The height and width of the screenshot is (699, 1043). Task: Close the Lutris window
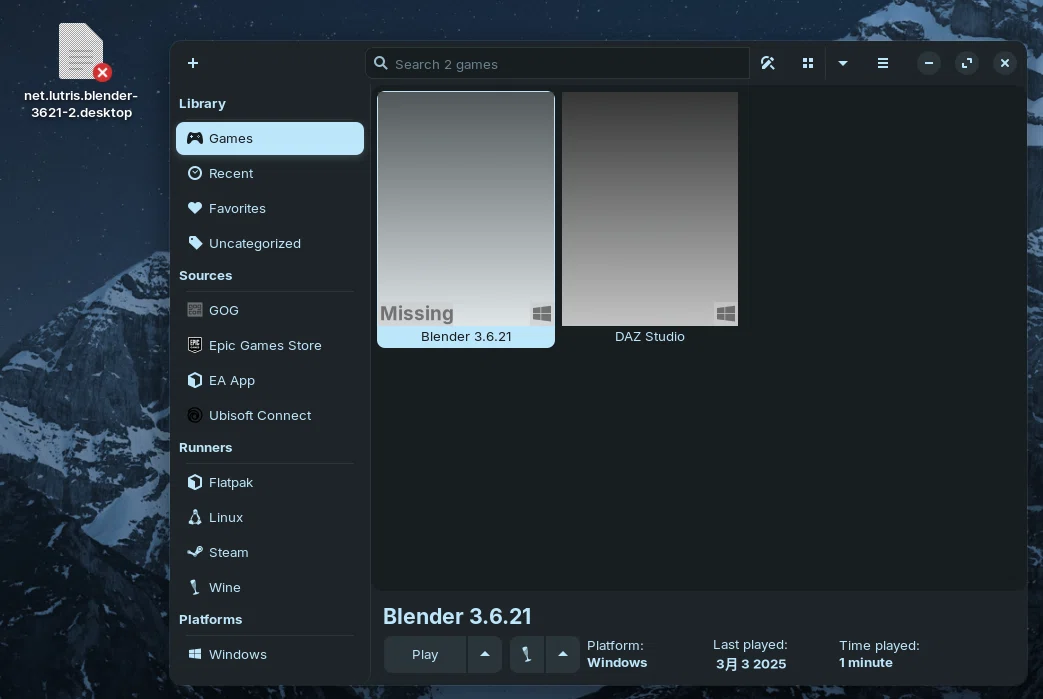(x=1004, y=63)
